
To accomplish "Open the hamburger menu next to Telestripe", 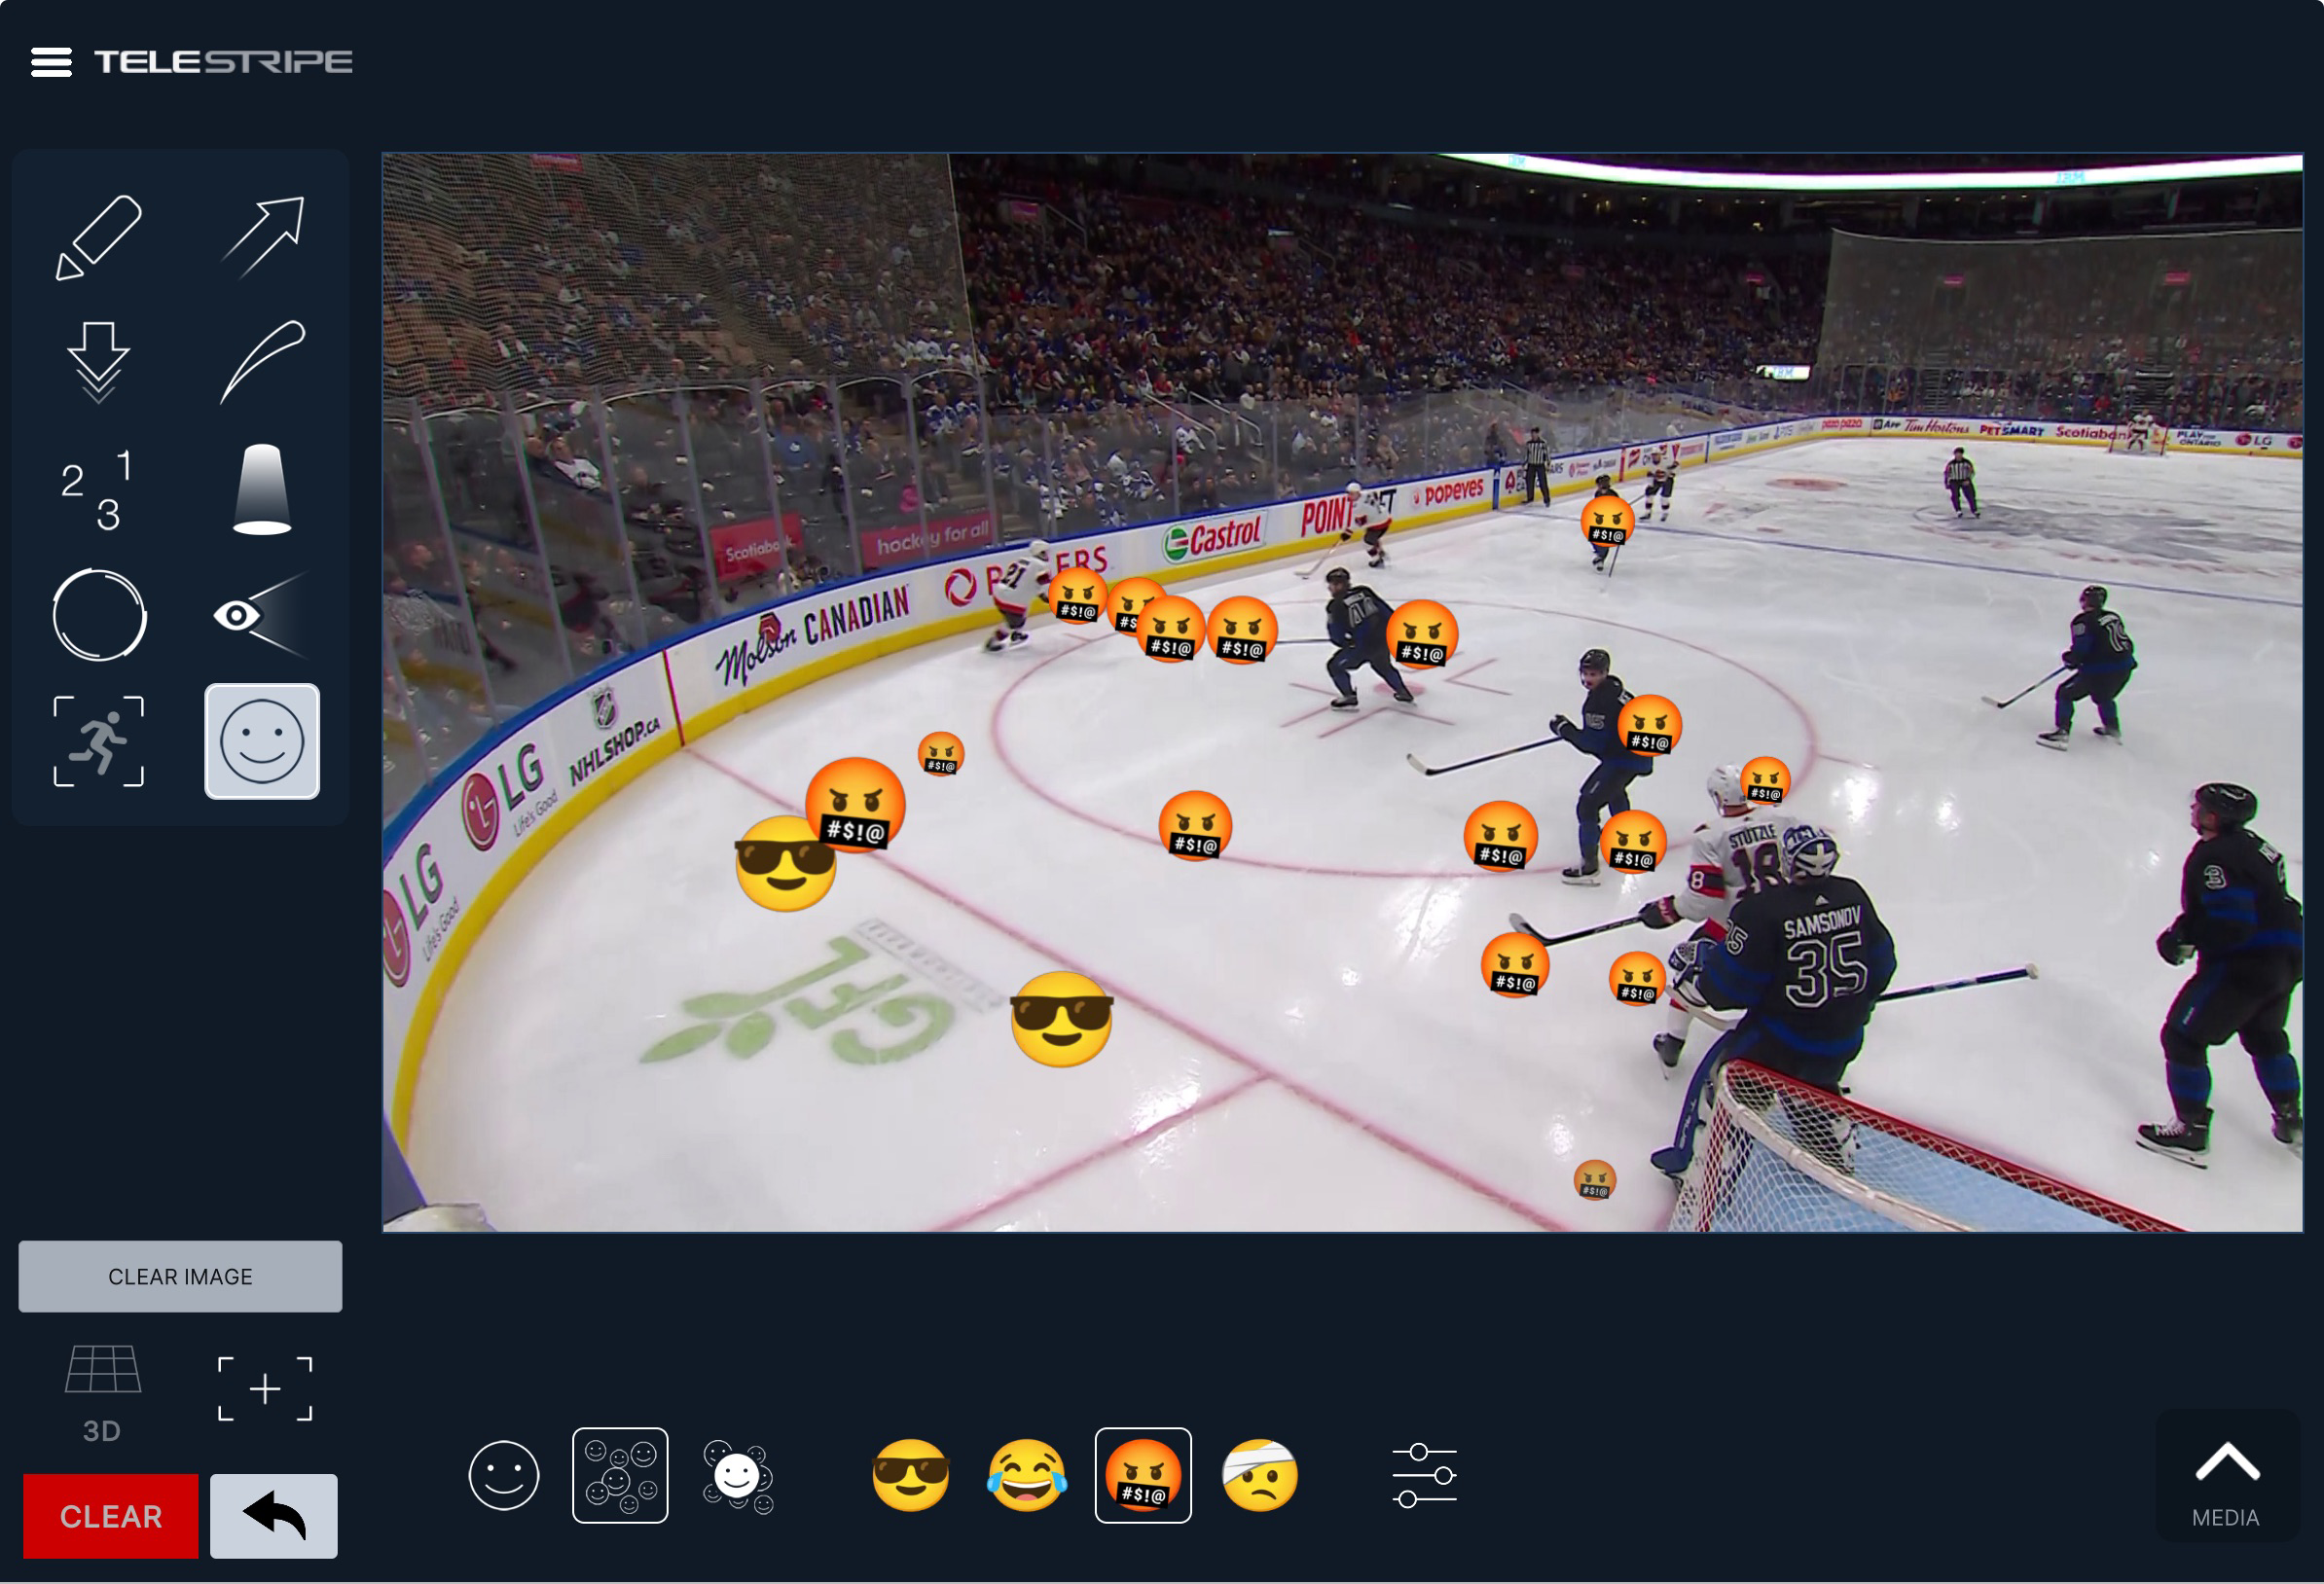I will [x=51, y=62].
